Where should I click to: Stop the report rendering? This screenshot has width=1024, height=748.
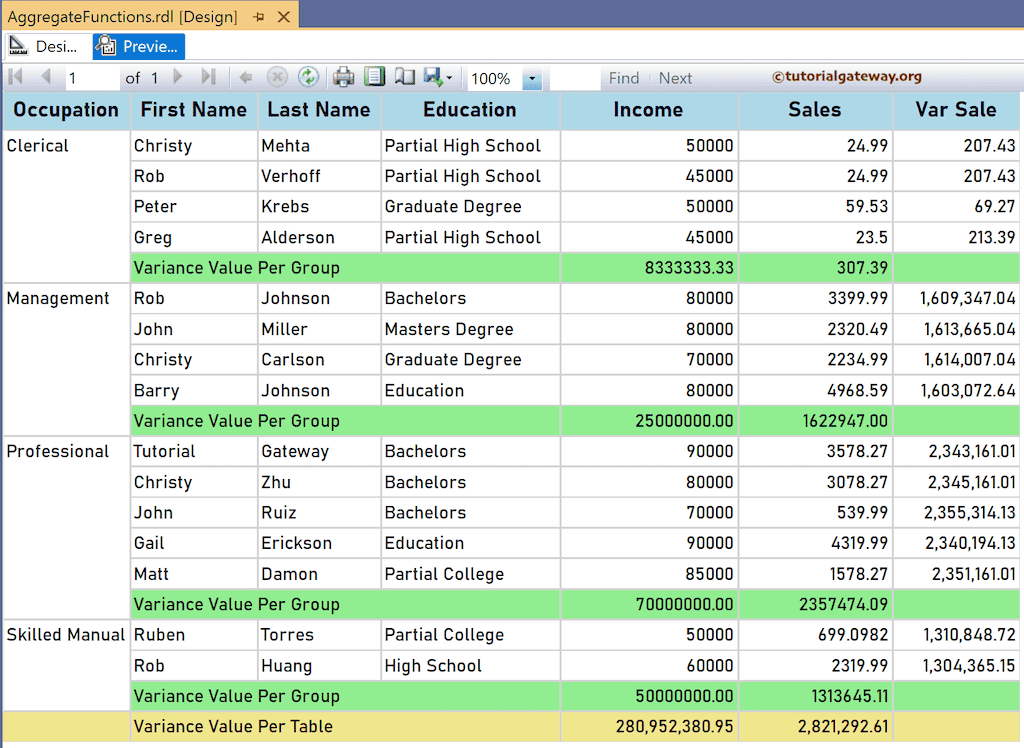pyautogui.click(x=278, y=77)
